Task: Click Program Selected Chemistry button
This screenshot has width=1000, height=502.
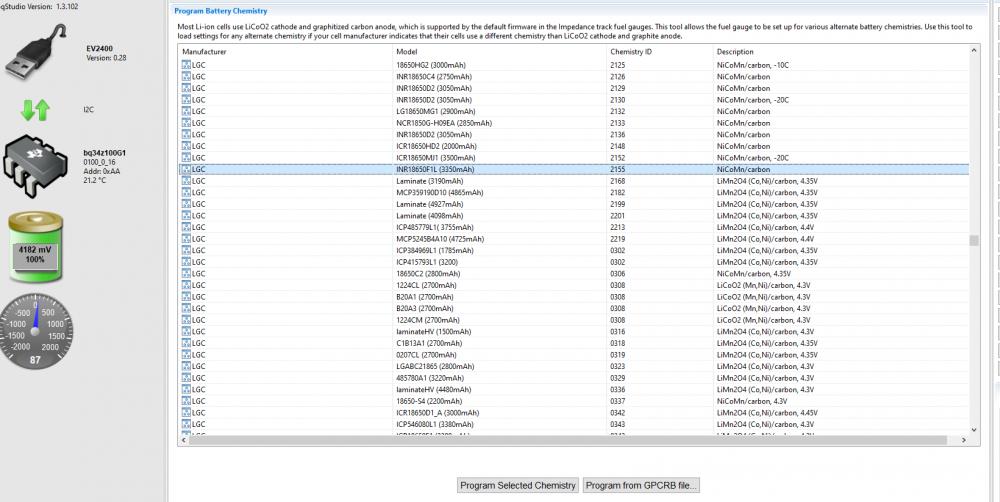Action: 518,485
